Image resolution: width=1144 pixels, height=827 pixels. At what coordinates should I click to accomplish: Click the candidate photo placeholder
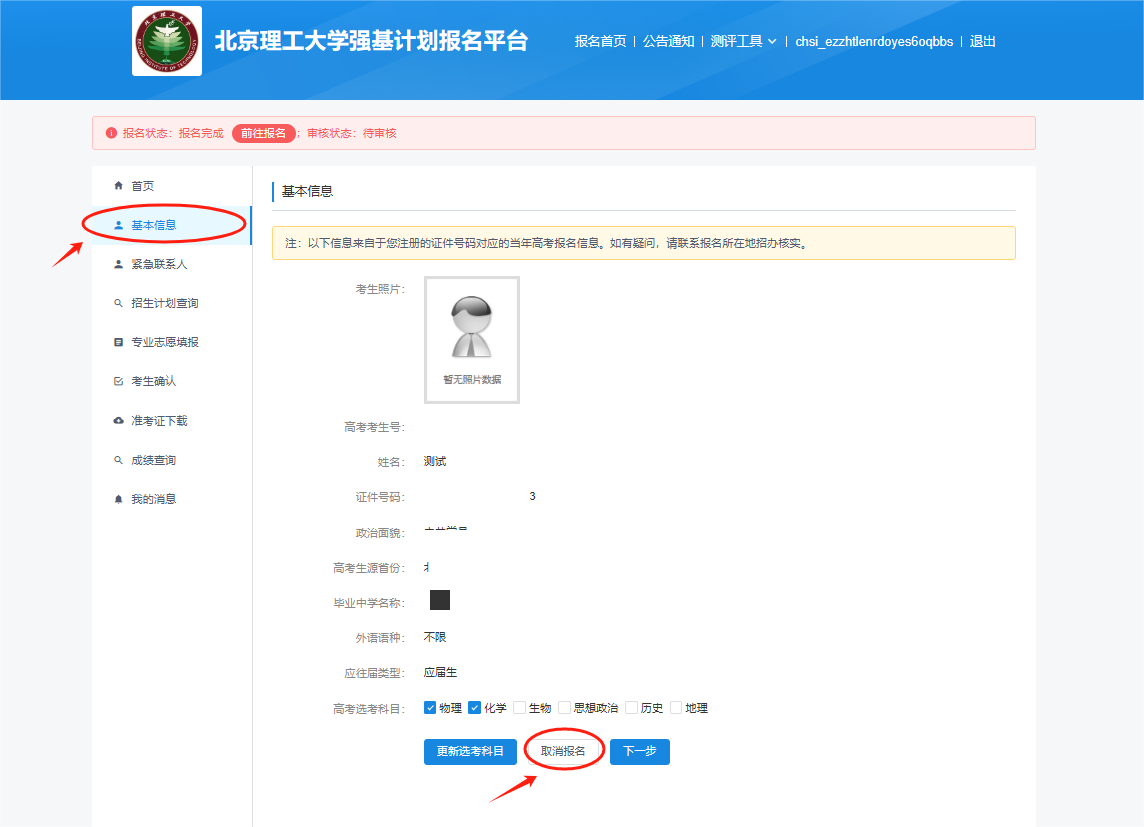[472, 340]
